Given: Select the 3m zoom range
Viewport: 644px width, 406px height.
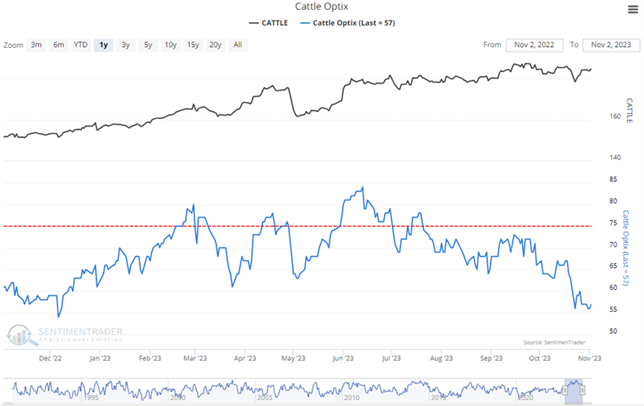Looking at the screenshot, I should (36, 45).
